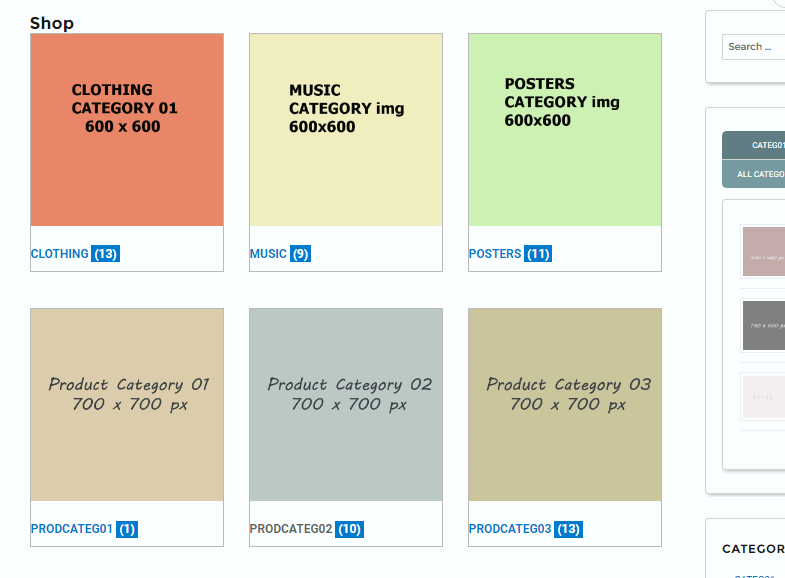This screenshot has width=785, height=578.
Task: Click the PRODCATEG03 link
Action: click(x=510, y=529)
